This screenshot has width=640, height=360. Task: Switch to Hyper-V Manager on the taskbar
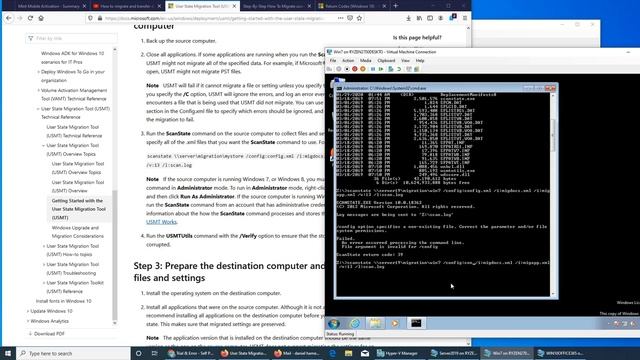[x=397, y=353]
